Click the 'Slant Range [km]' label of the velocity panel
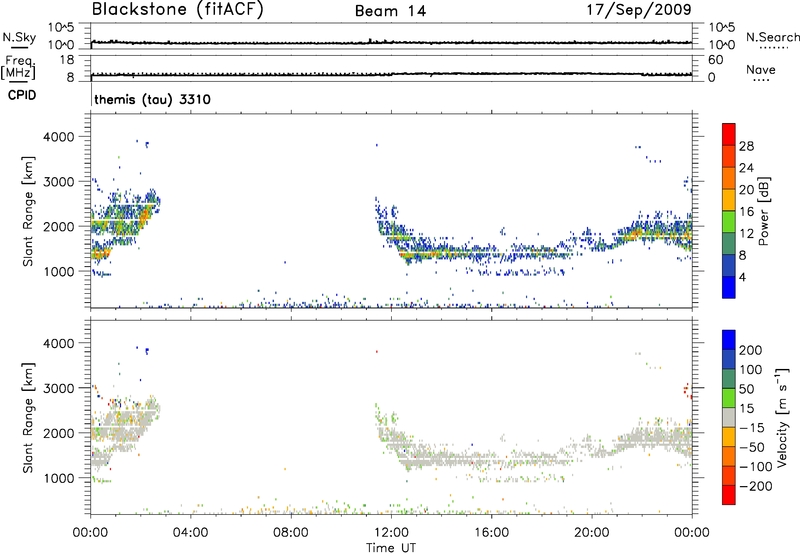This screenshot has width=800, height=554. (x=28, y=418)
